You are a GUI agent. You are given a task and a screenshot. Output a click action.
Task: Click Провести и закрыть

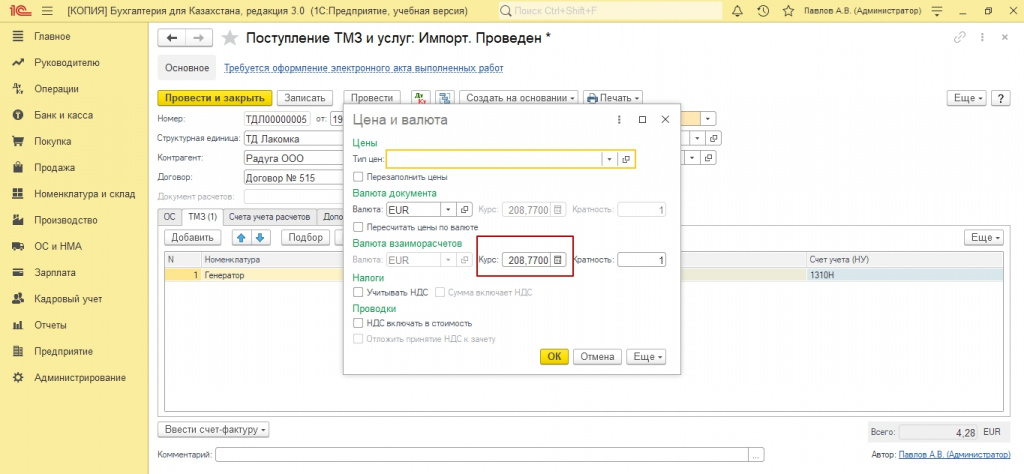[215, 98]
